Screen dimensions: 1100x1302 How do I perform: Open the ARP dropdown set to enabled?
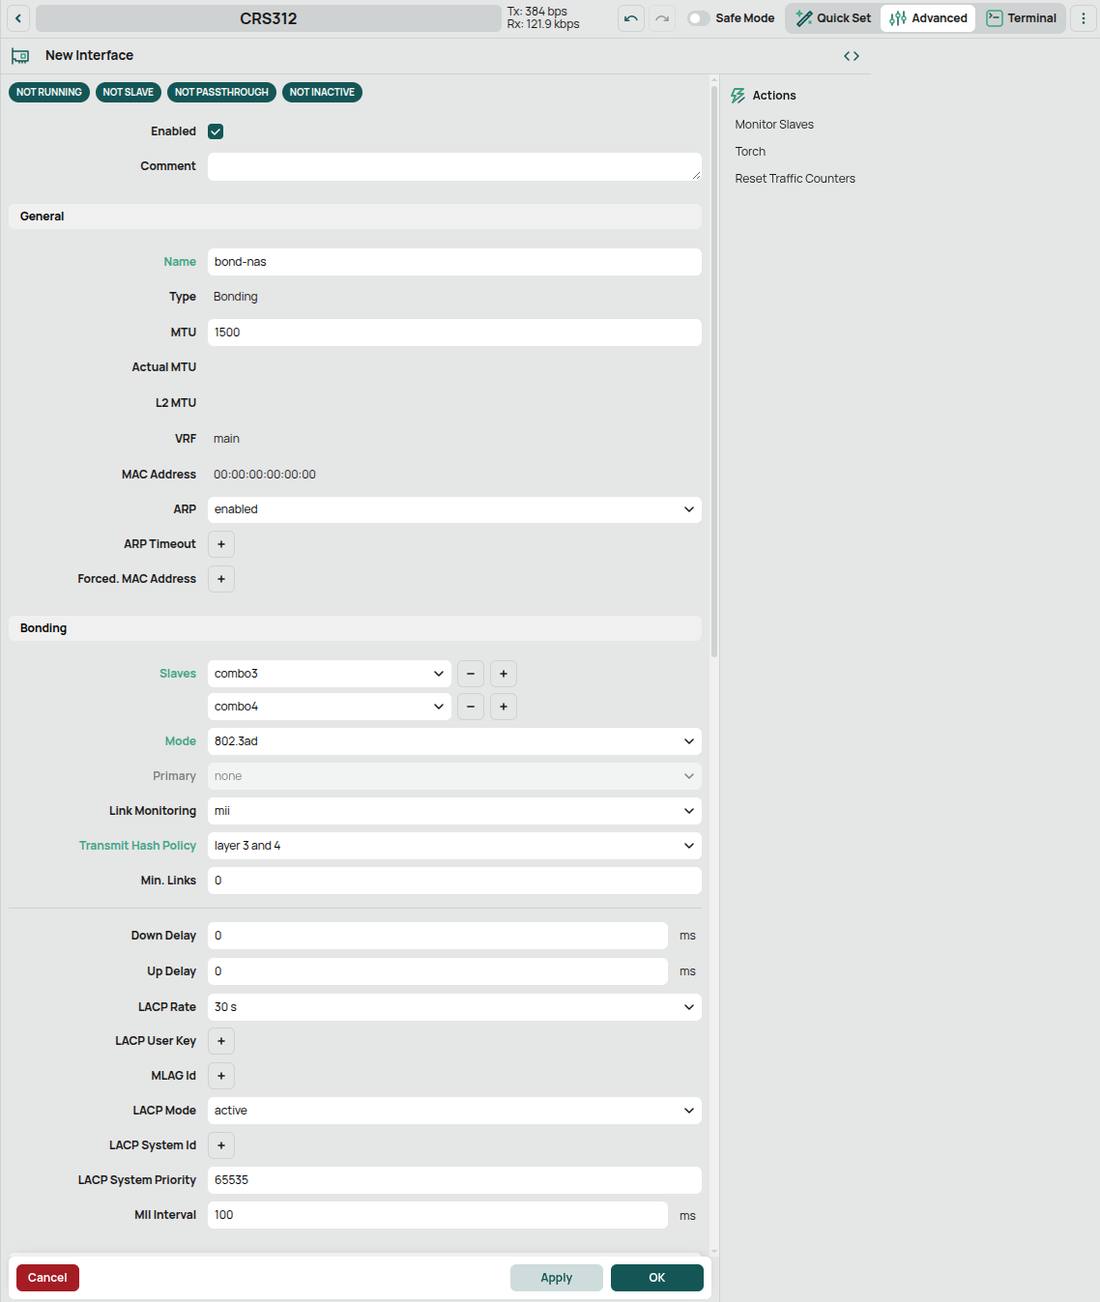point(454,509)
